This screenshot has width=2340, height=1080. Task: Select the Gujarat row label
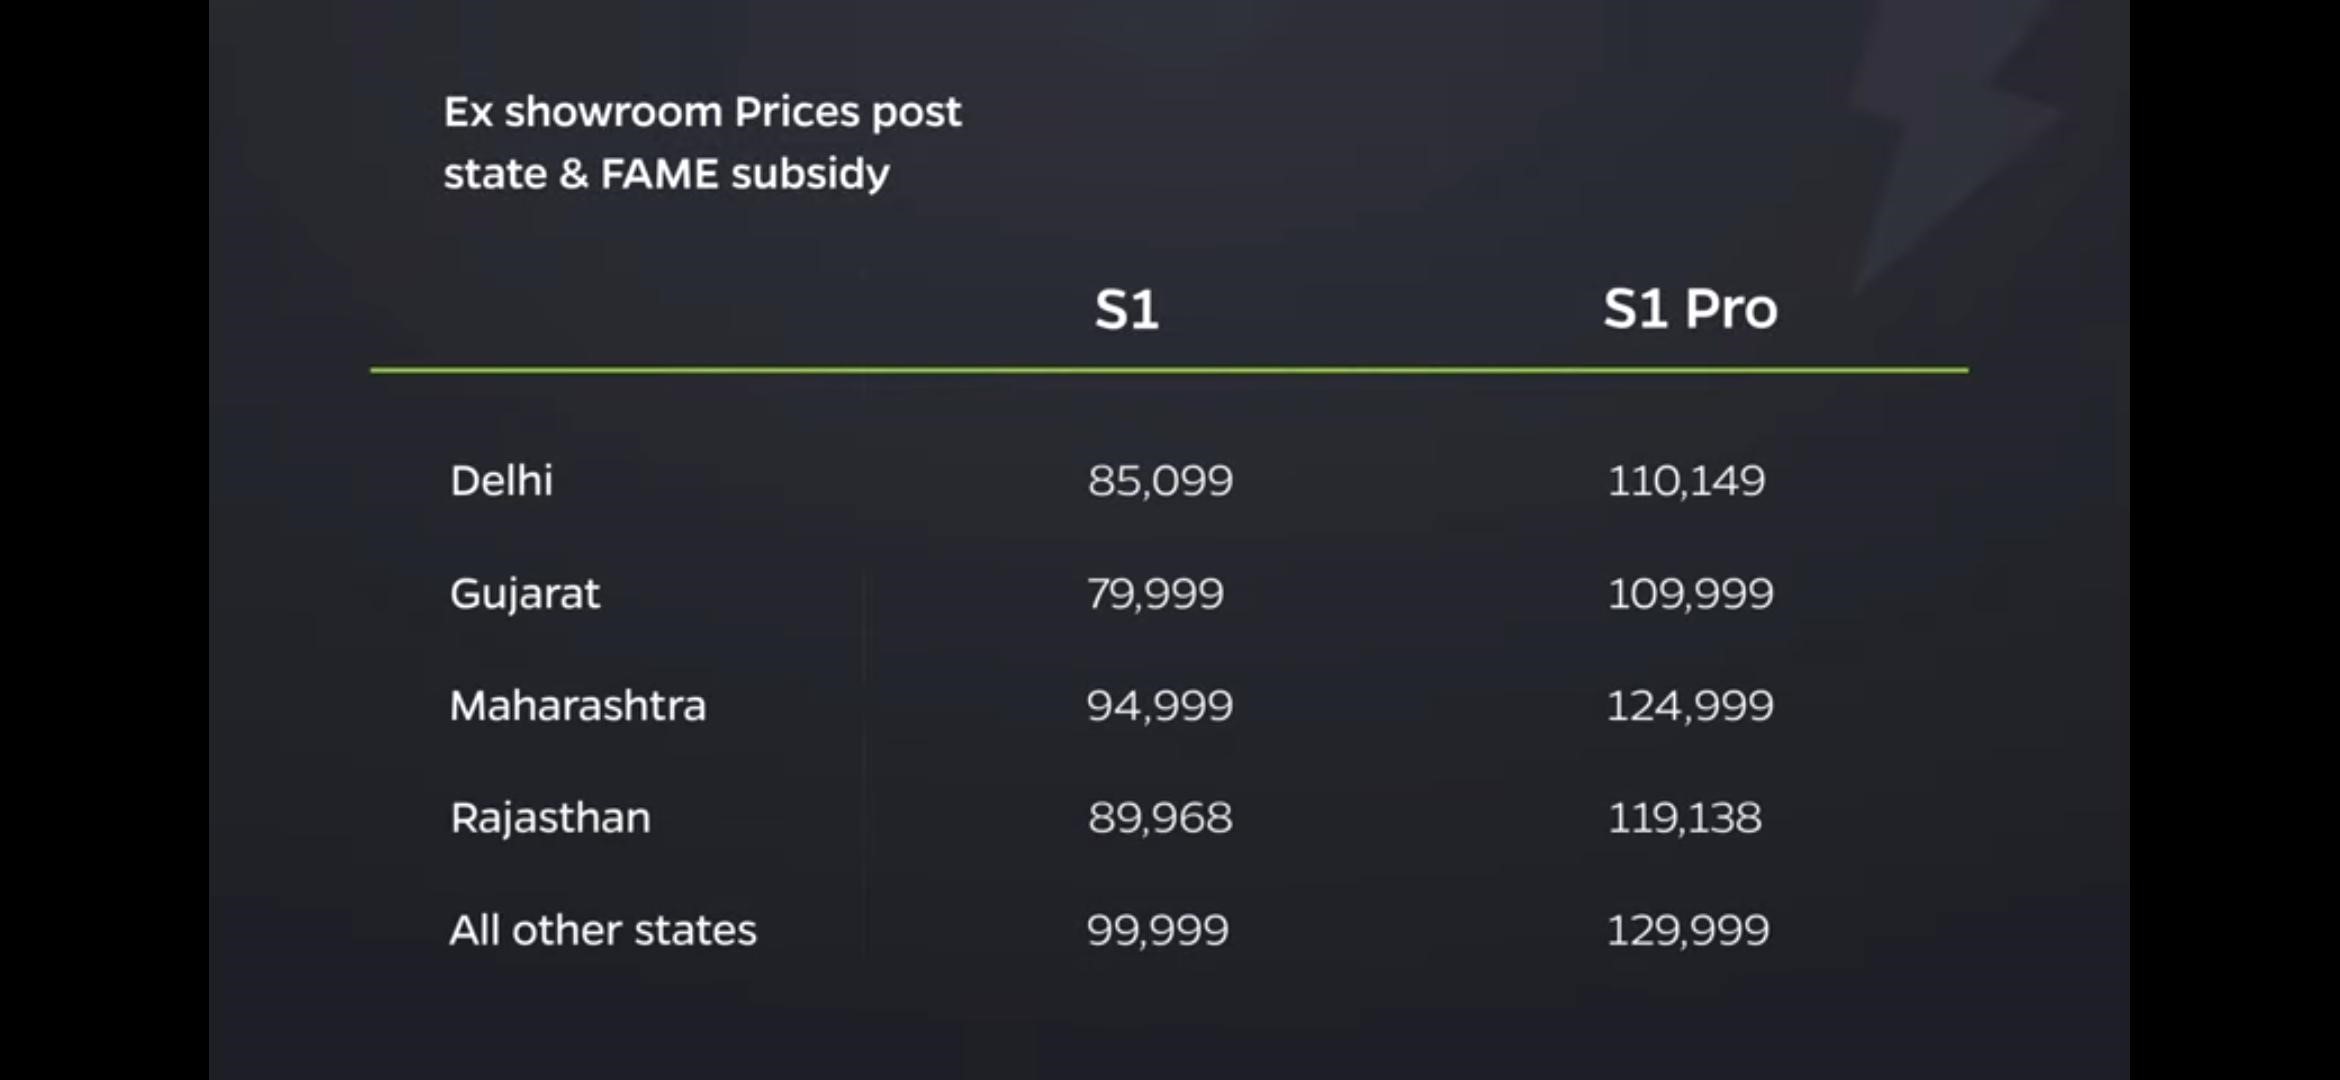[x=525, y=595]
